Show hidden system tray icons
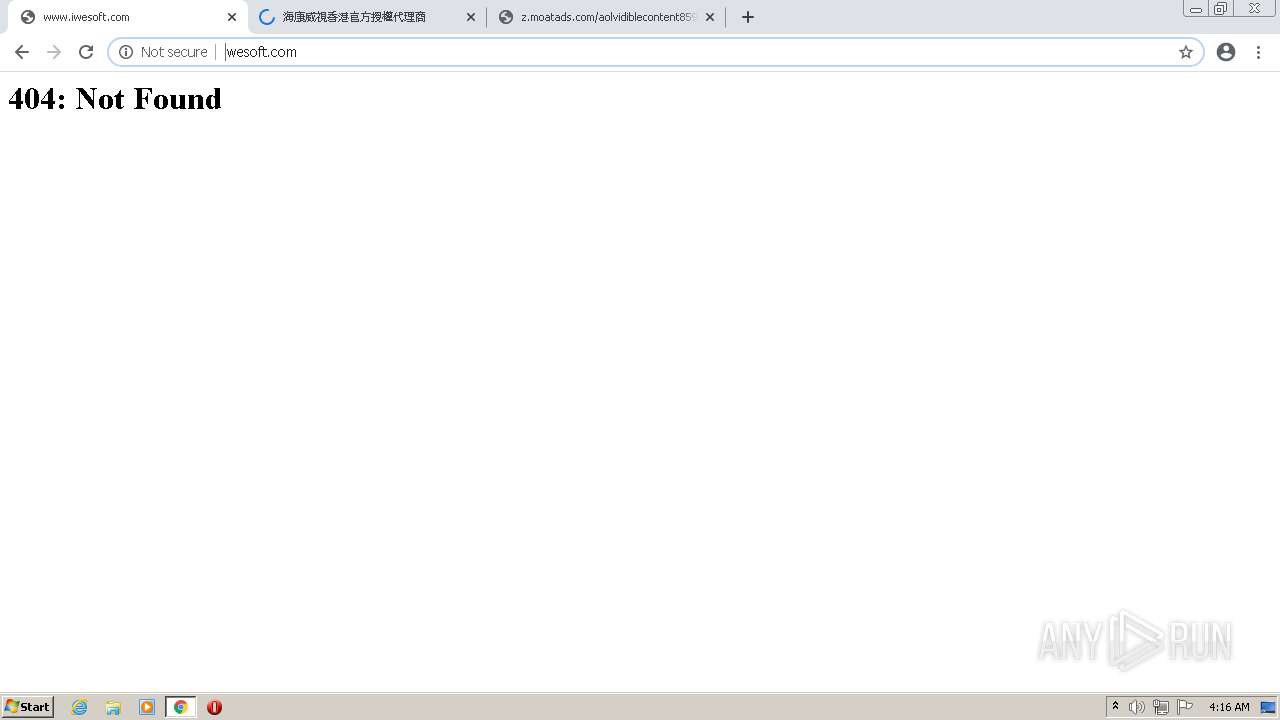The image size is (1280, 720). coord(1116,707)
